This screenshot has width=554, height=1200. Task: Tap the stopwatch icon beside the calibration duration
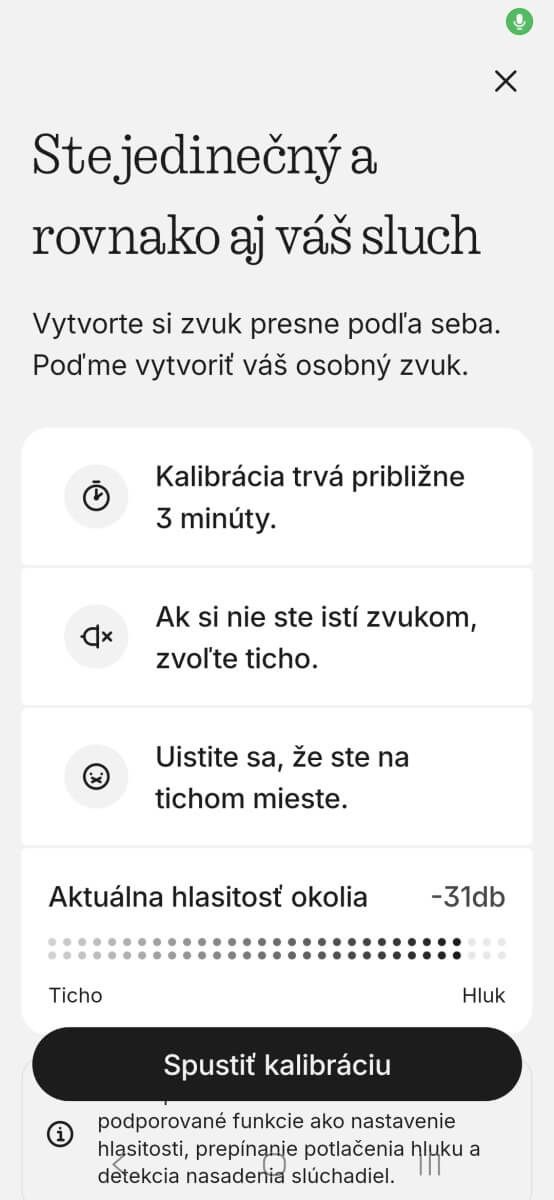[x=96, y=496]
